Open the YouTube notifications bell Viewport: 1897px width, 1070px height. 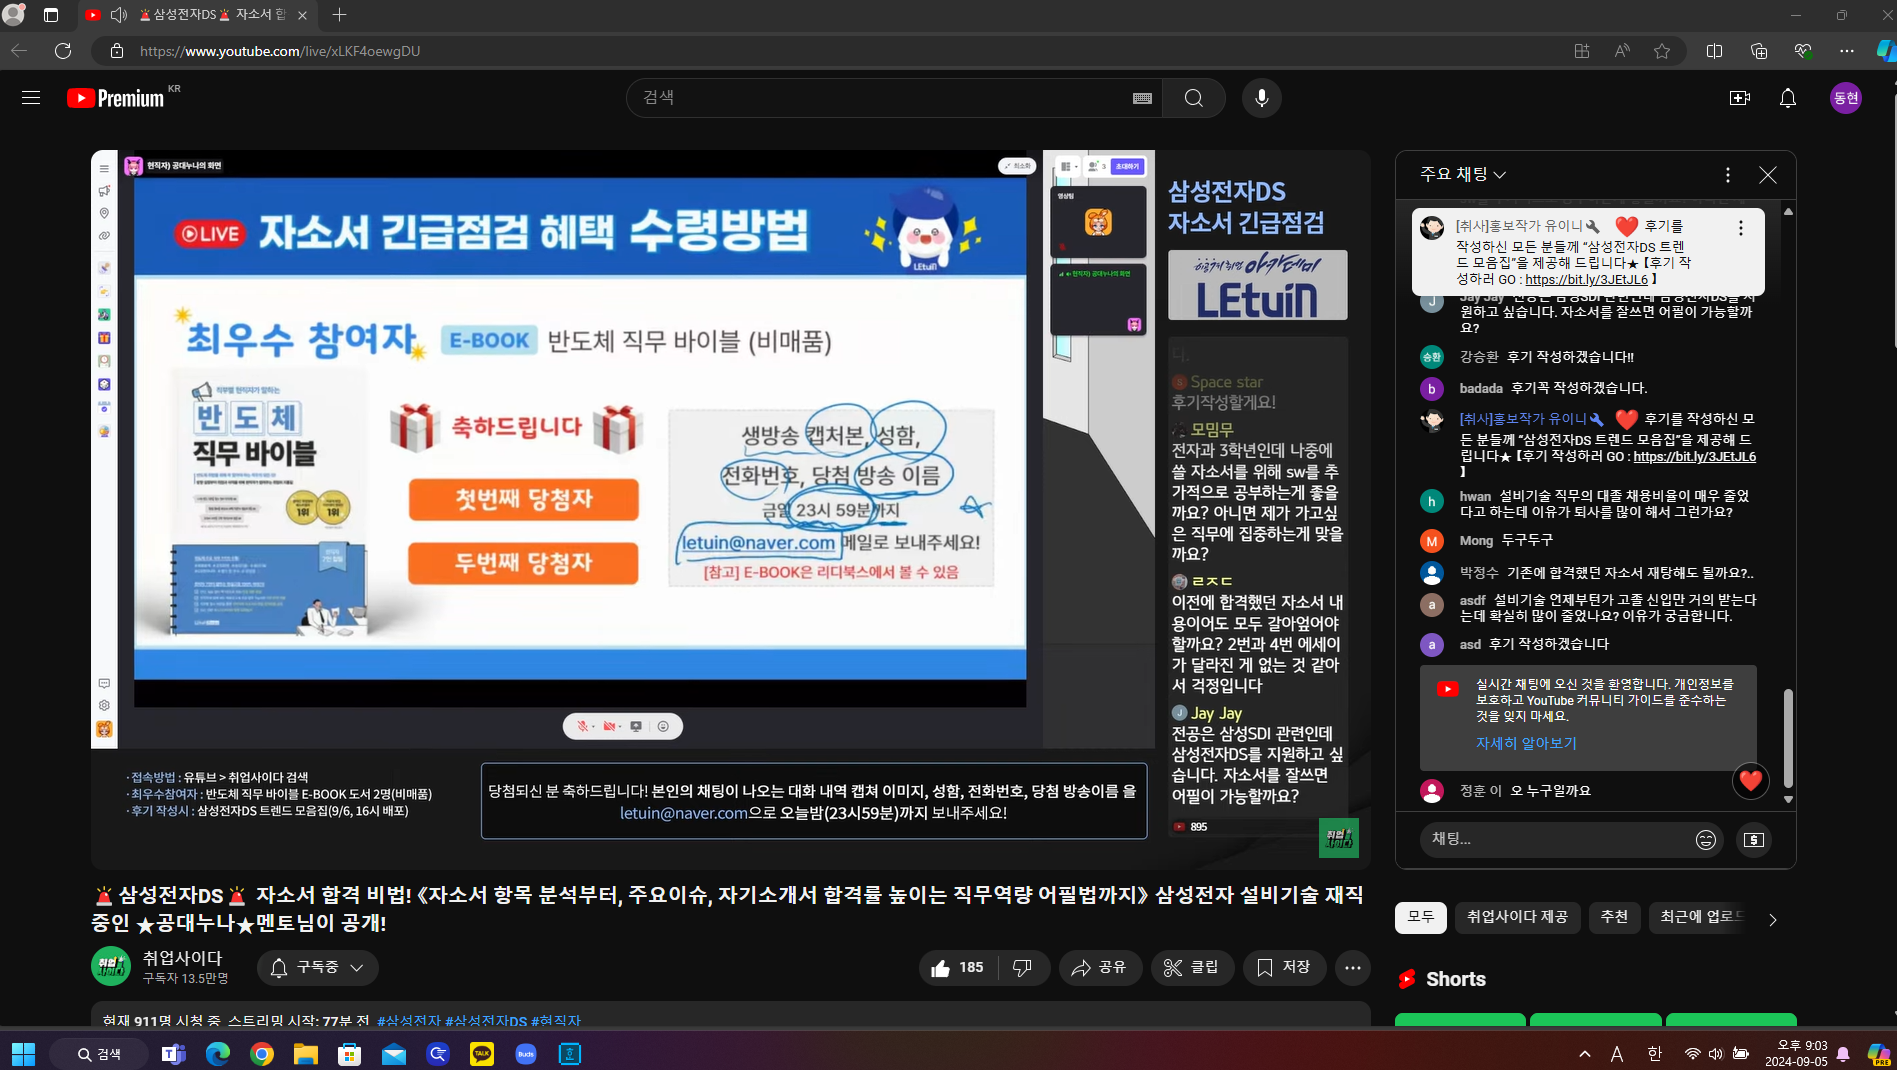[1787, 98]
